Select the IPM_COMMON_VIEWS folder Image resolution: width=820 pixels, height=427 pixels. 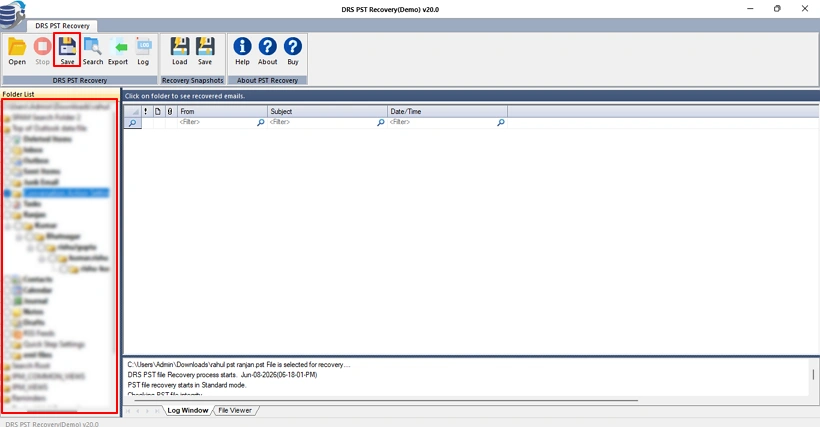pyautogui.click(x=49, y=376)
